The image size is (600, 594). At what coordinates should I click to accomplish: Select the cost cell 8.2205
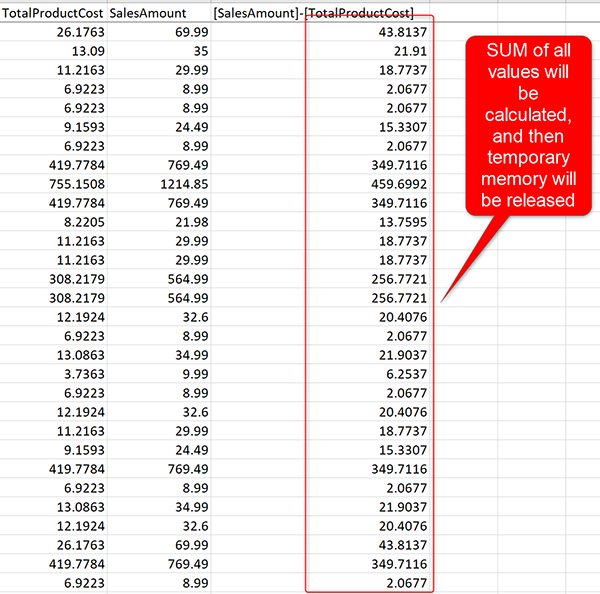53,222
